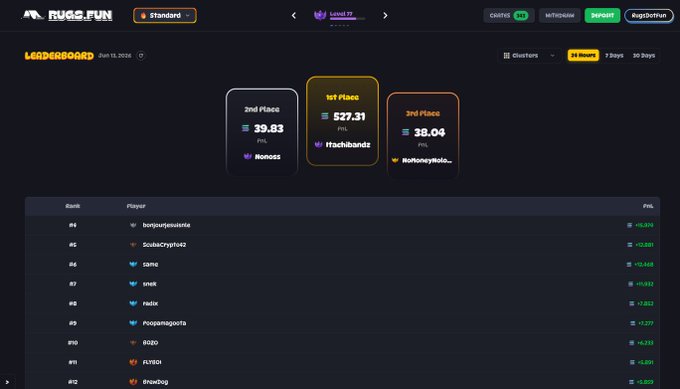Click the badge icon next to bonjourjesuisnie

tap(133, 225)
